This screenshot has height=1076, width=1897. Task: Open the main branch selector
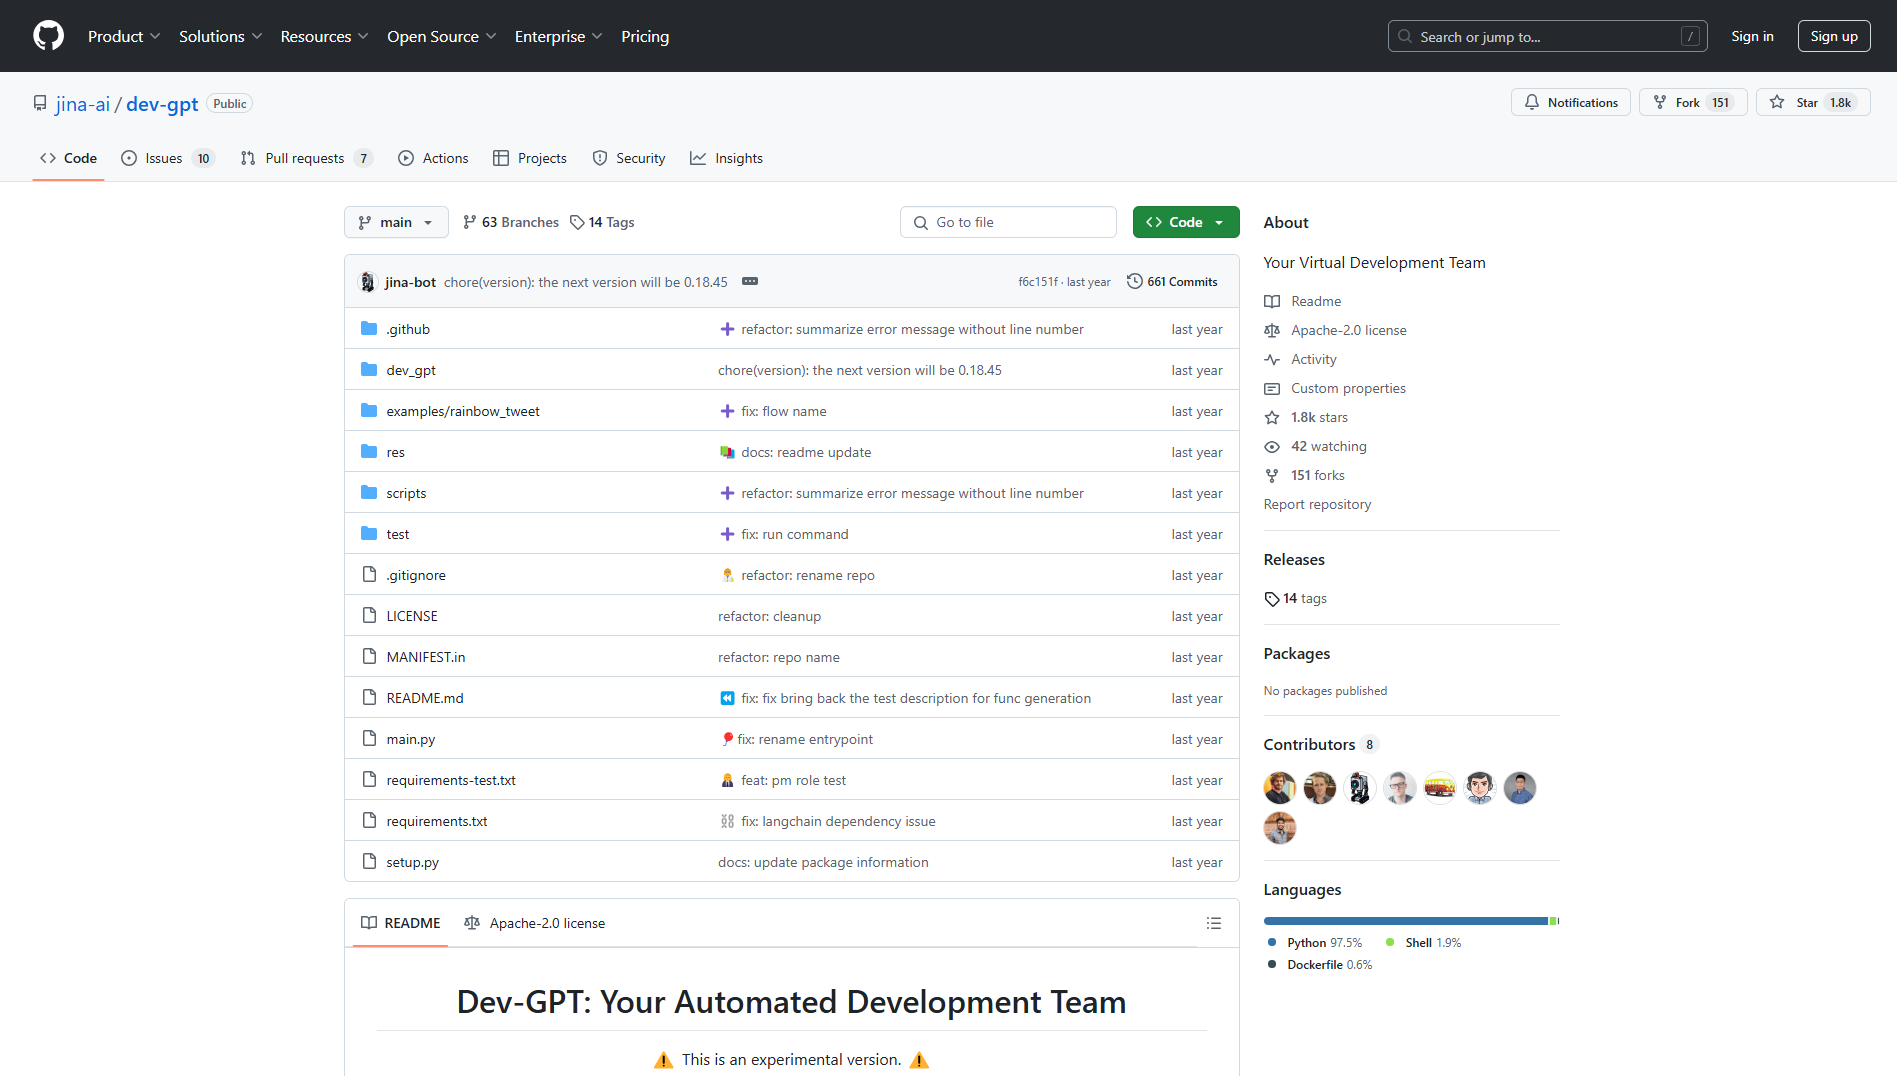(x=396, y=222)
